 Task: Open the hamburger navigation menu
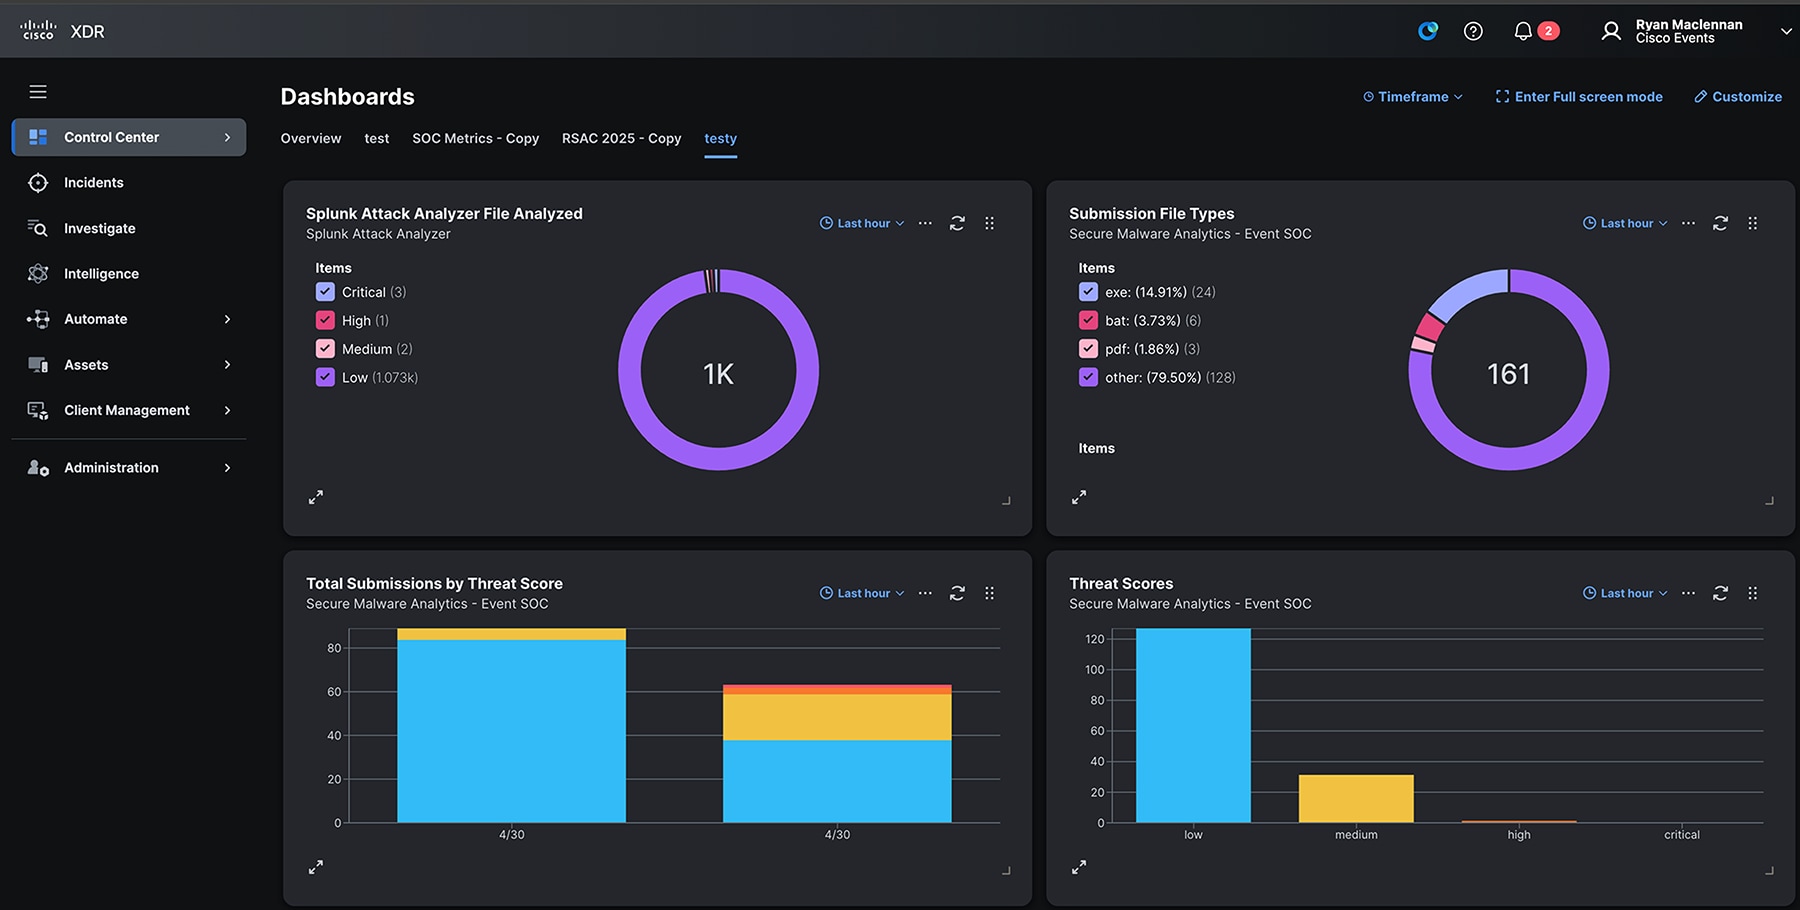[38, 92]
